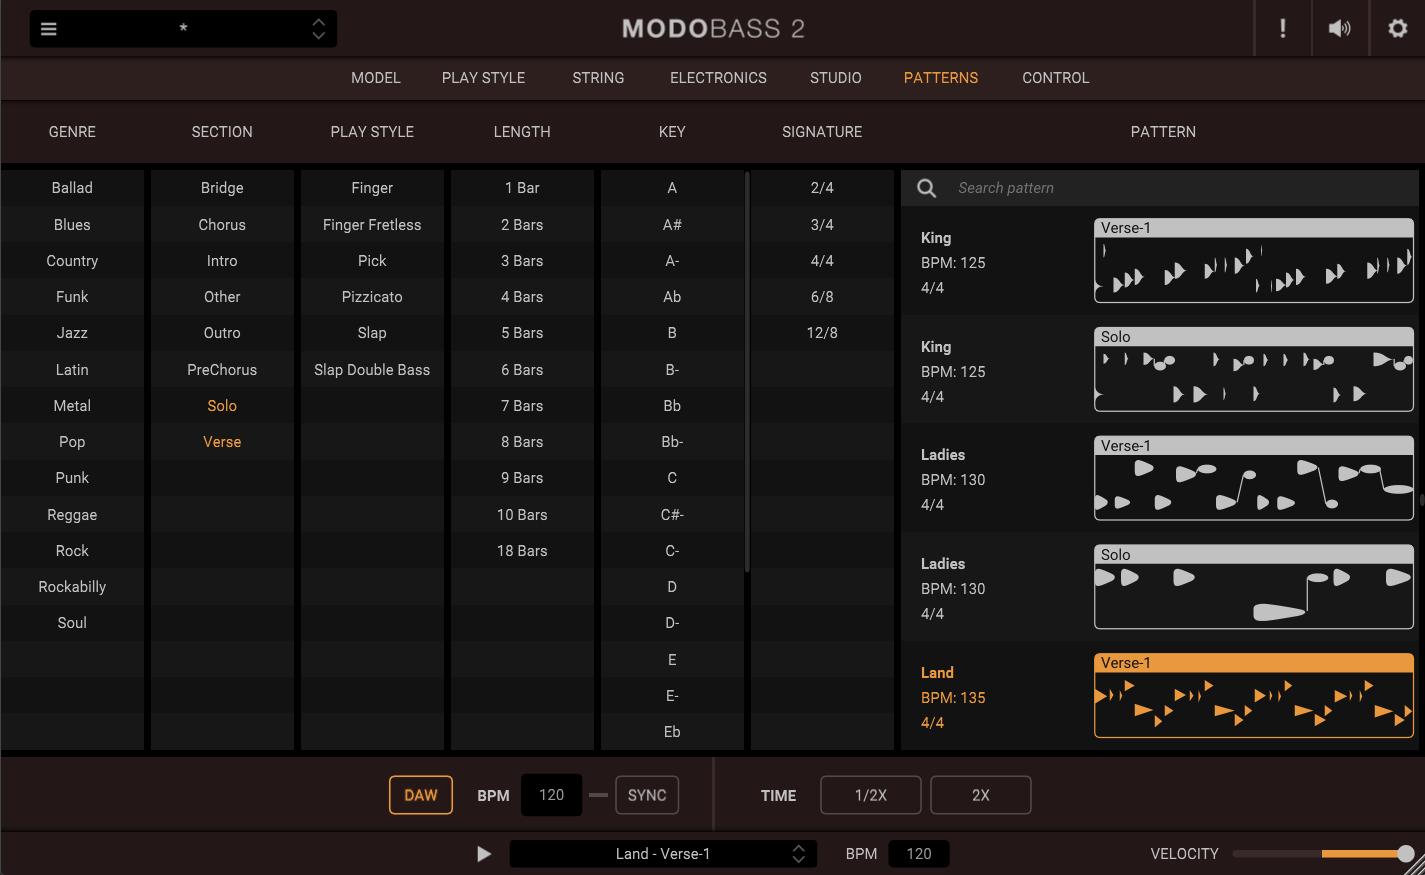Select 4 Bars length
Screen dimensions: 1425x875
pos(522,297)
